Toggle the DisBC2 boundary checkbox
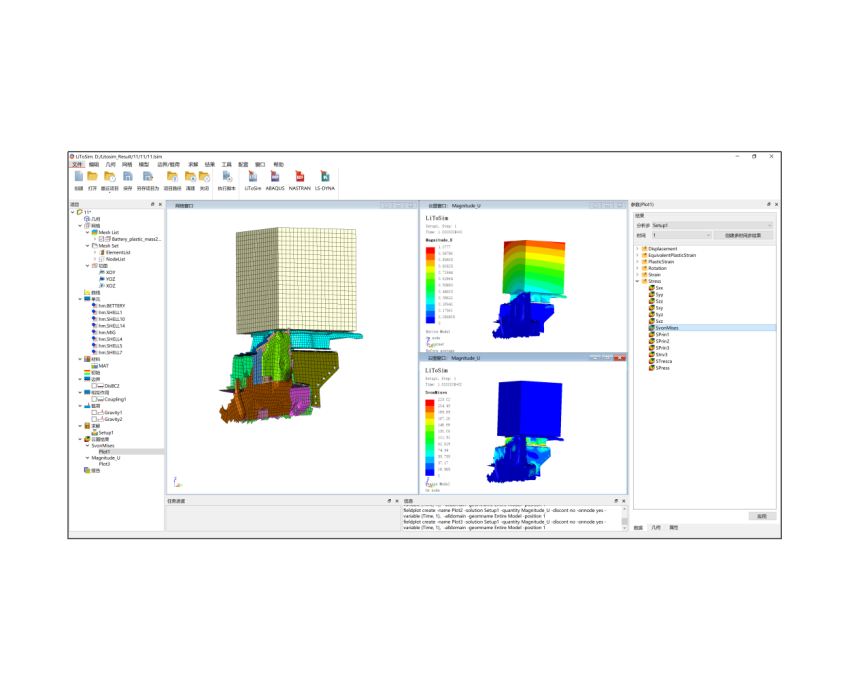 (x=94, y=386)
